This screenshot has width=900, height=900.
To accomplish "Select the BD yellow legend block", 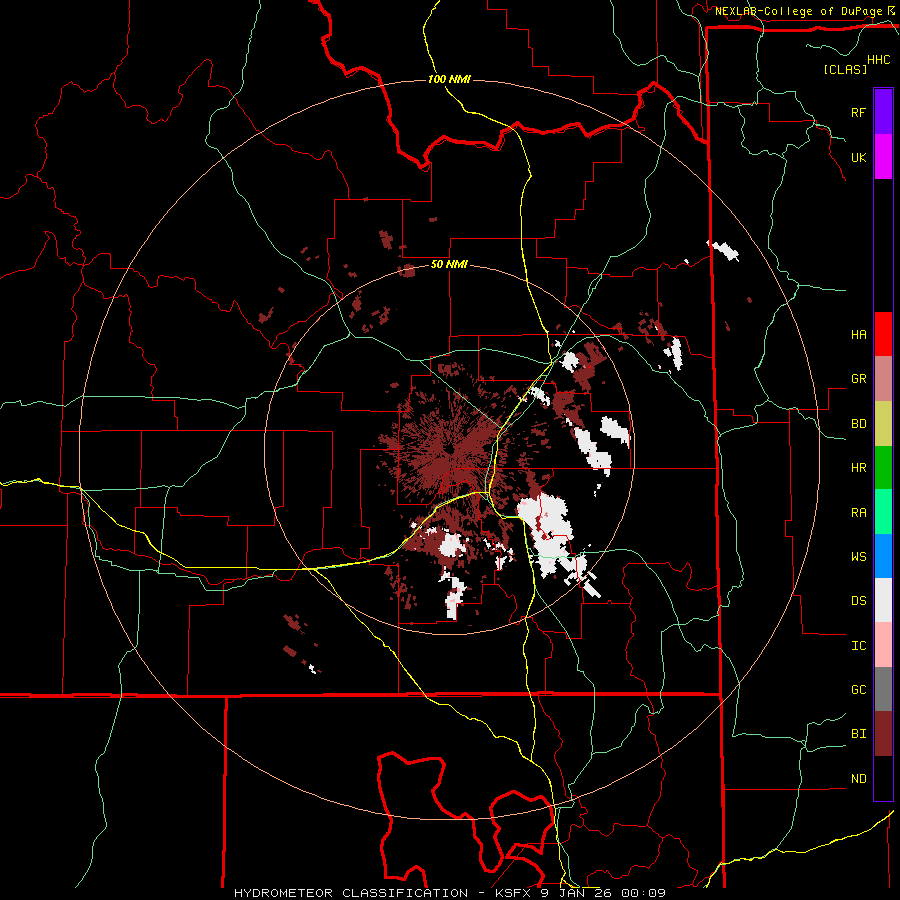I will coord(883,423).
